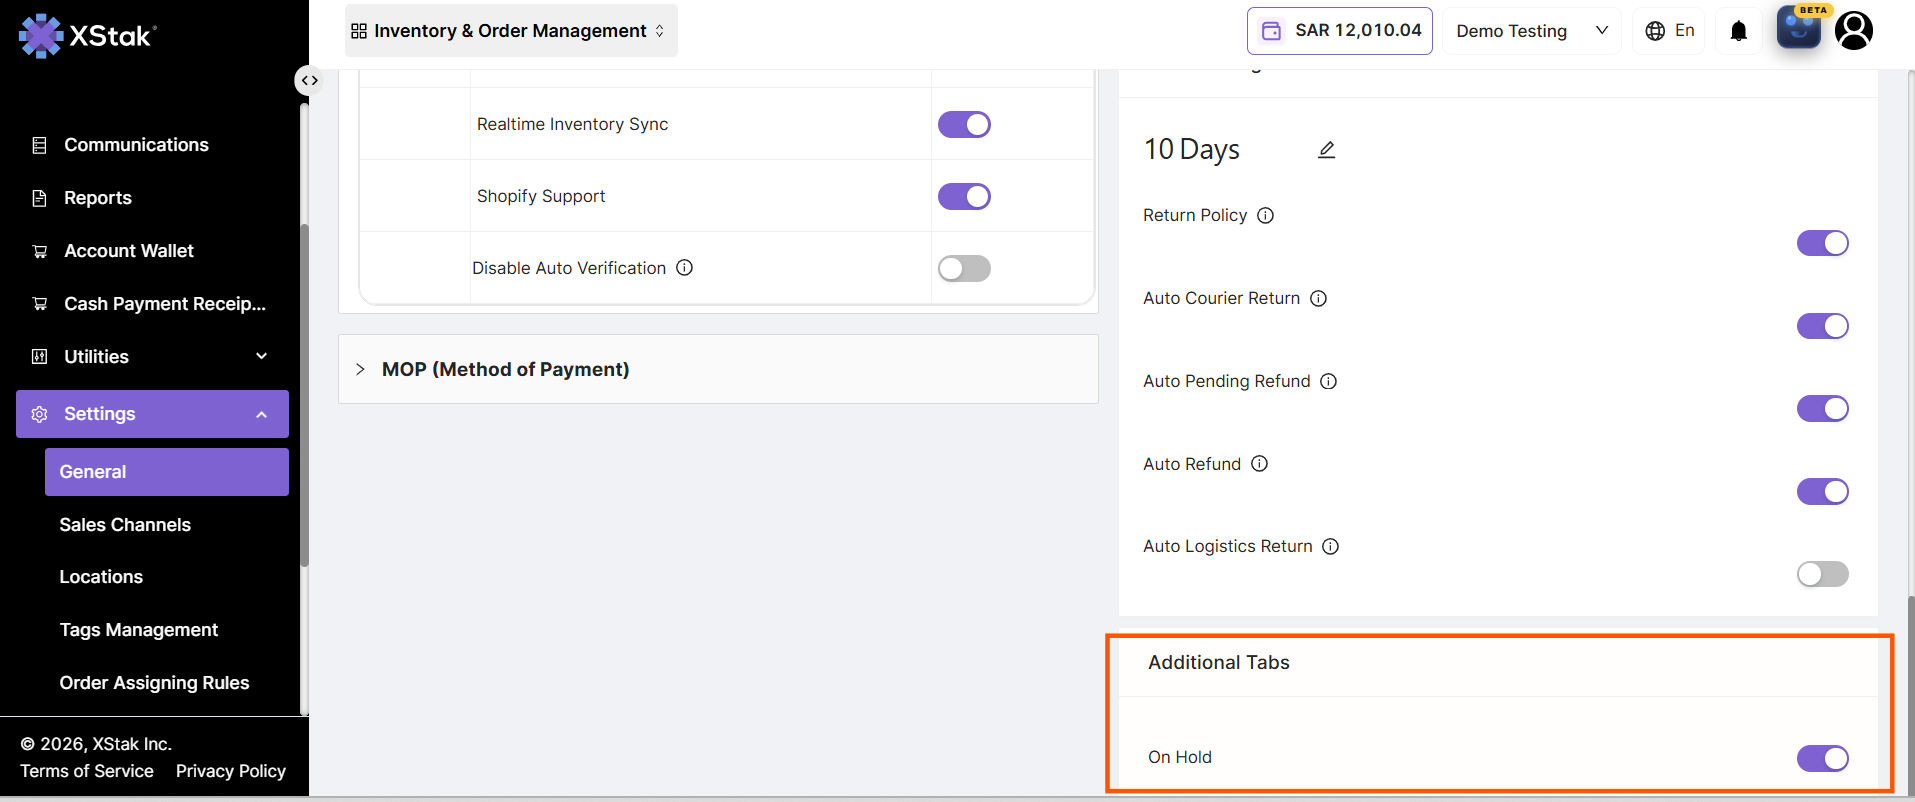Show info for Auto Refund
Screen dimensions: 1915x802
[1259, 464]
